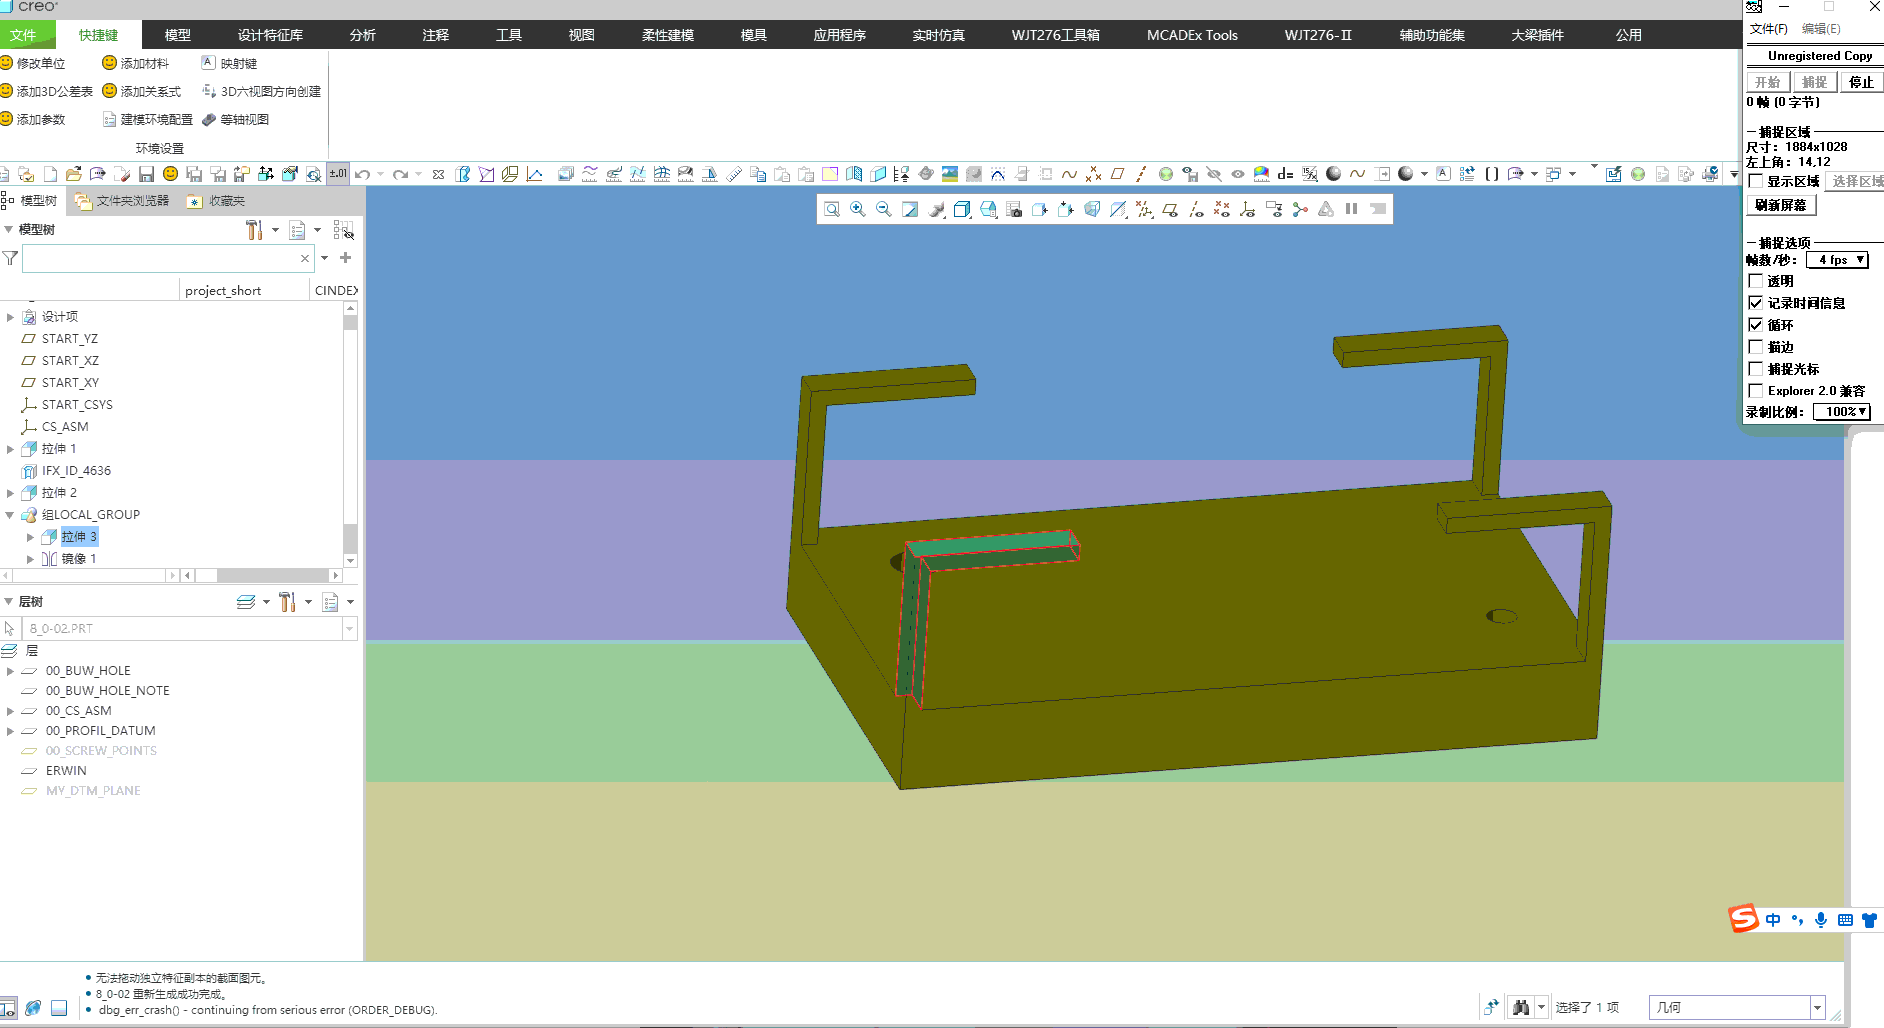Expand the 拉伸 1 tree node
The image size is (1884, 1028).
point(10,449)
